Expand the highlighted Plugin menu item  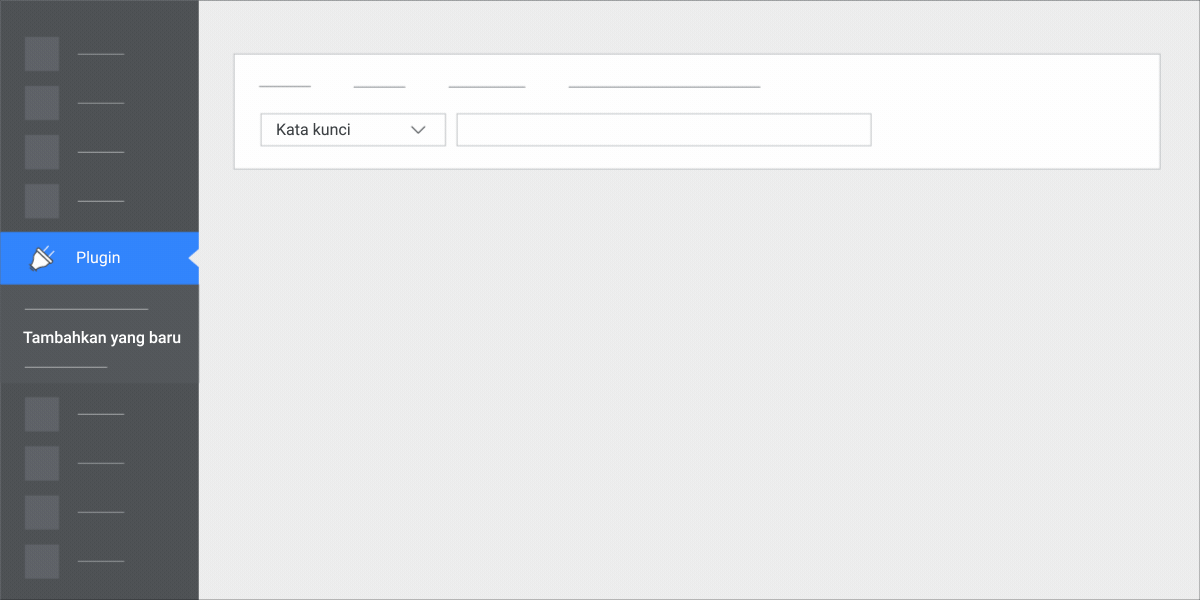(98, 257)
